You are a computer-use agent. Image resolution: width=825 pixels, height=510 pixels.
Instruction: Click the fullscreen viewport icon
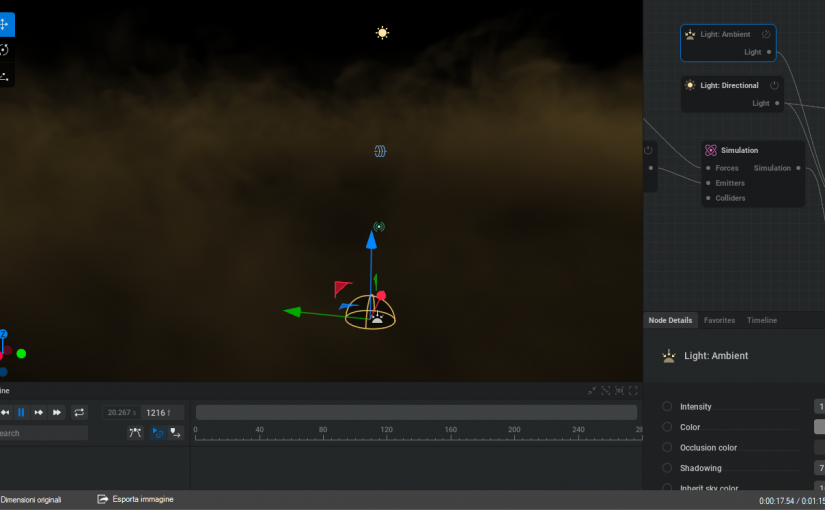click(x=634, y=391)
